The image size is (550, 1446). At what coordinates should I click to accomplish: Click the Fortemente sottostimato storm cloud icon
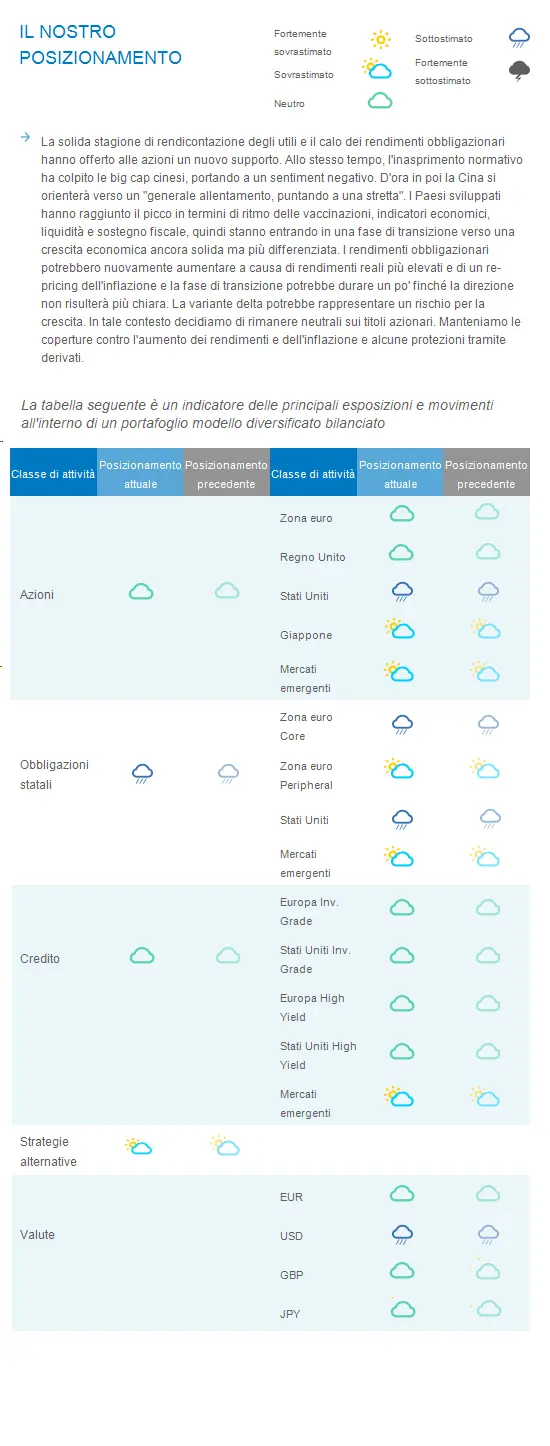(519, 70)
